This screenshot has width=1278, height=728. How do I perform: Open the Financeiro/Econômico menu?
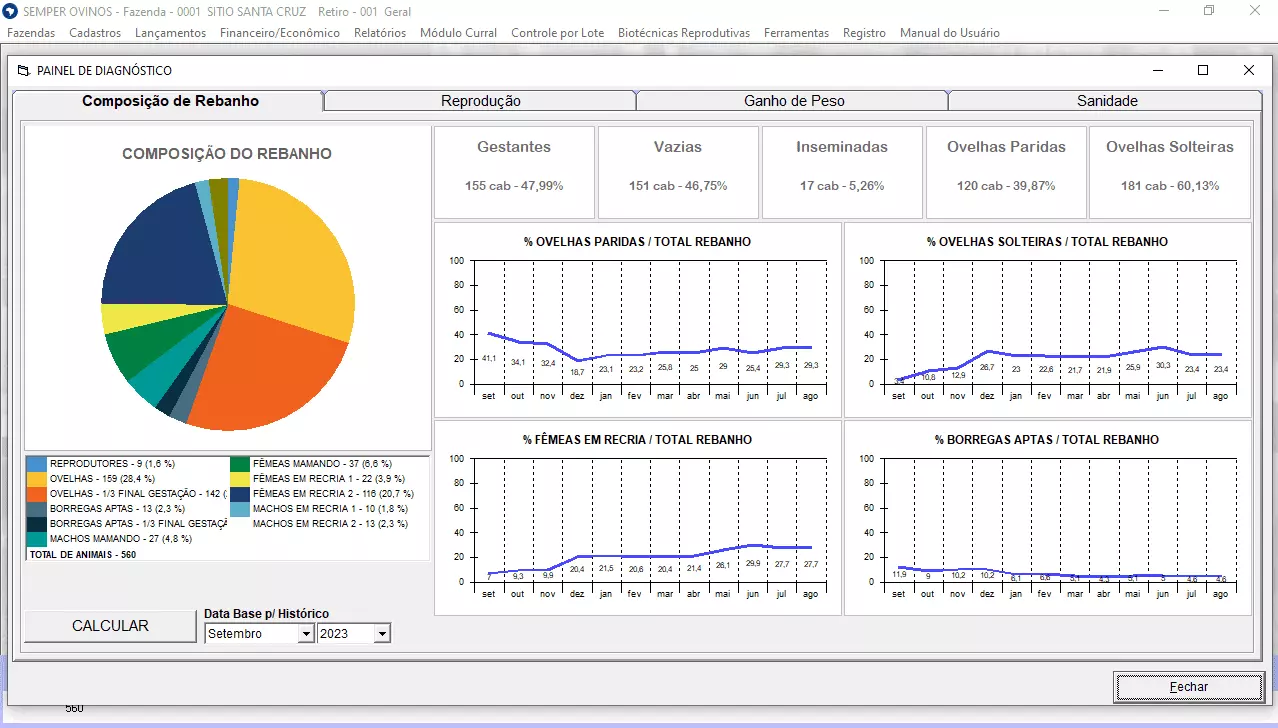(280, 33)
